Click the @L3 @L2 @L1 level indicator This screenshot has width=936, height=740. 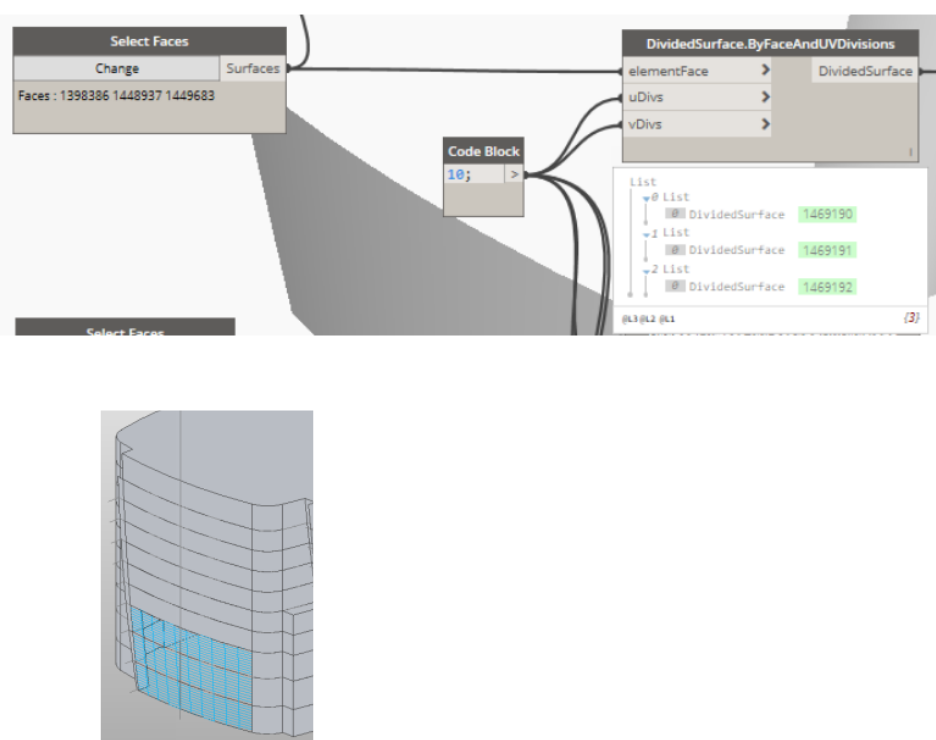pyautogui.click(x=648, y=319)
